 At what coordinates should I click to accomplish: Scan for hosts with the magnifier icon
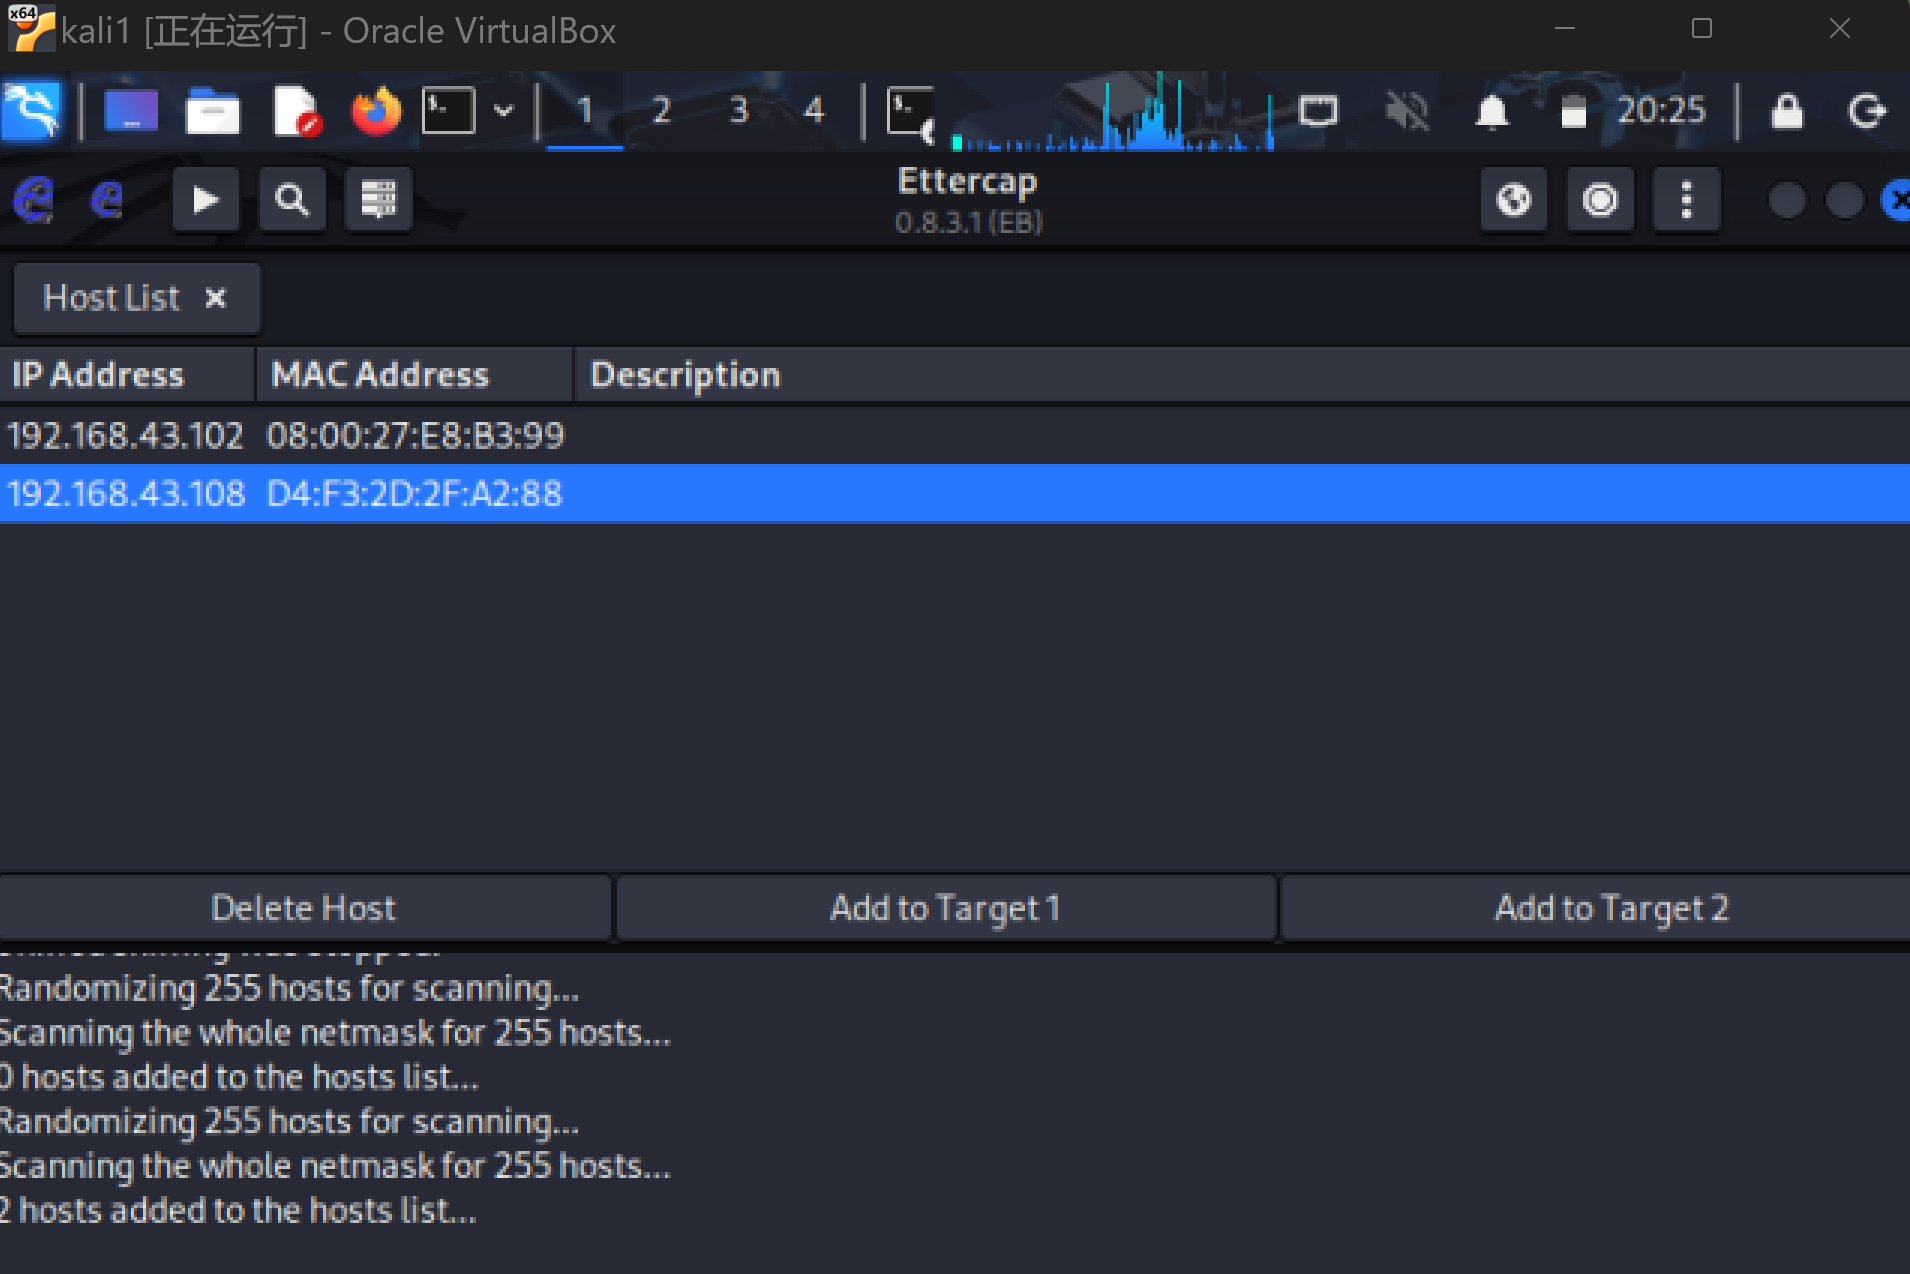[x=292, y=200]
